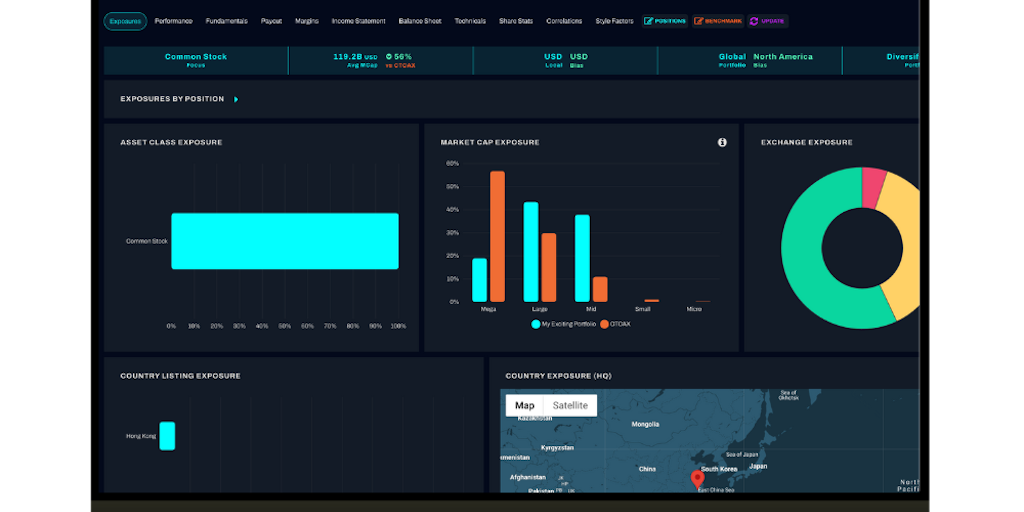
Task: Click the orange Mega benchmark bar
Action: tap(497, 236)
